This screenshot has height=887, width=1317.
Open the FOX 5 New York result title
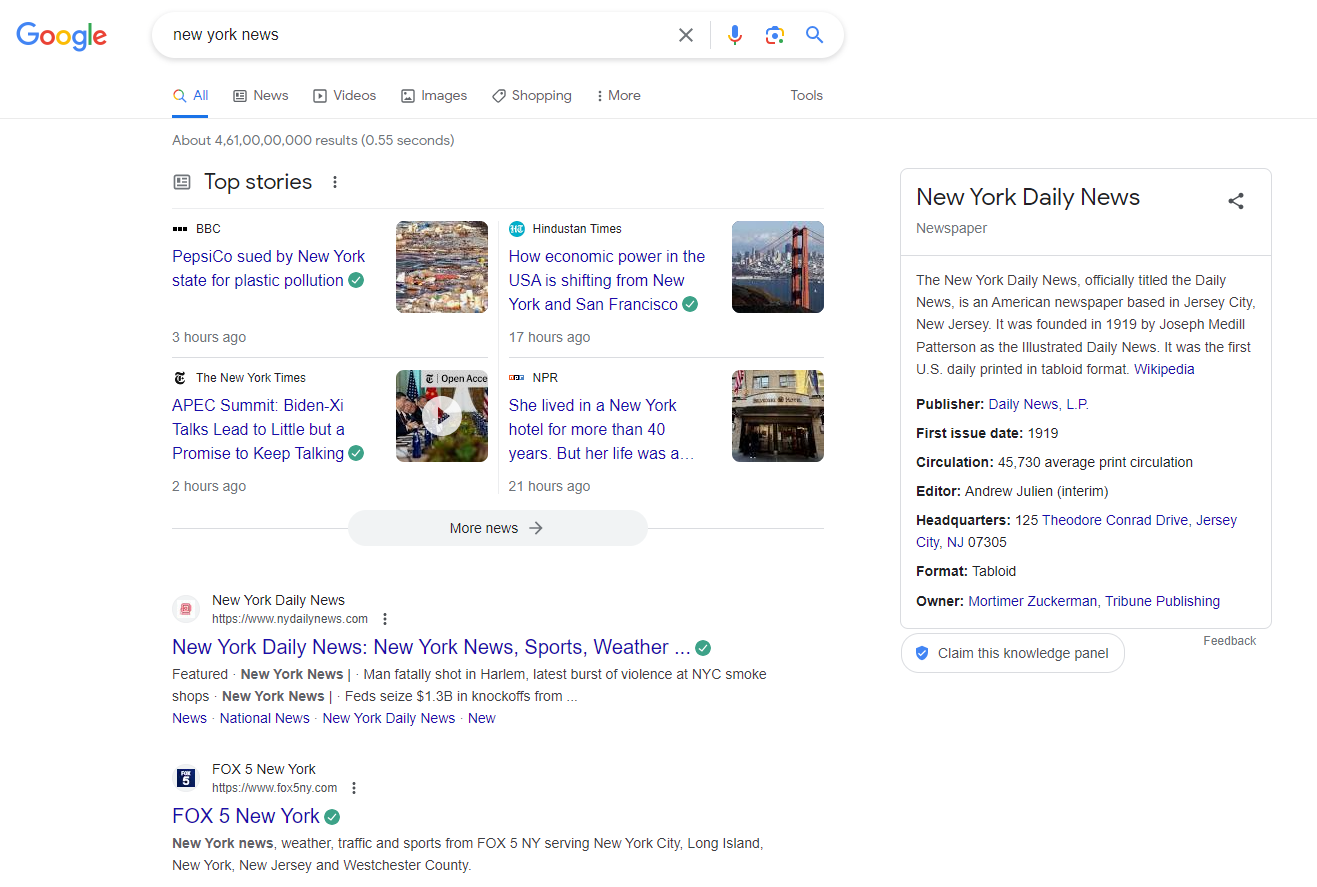click(246, 816)
